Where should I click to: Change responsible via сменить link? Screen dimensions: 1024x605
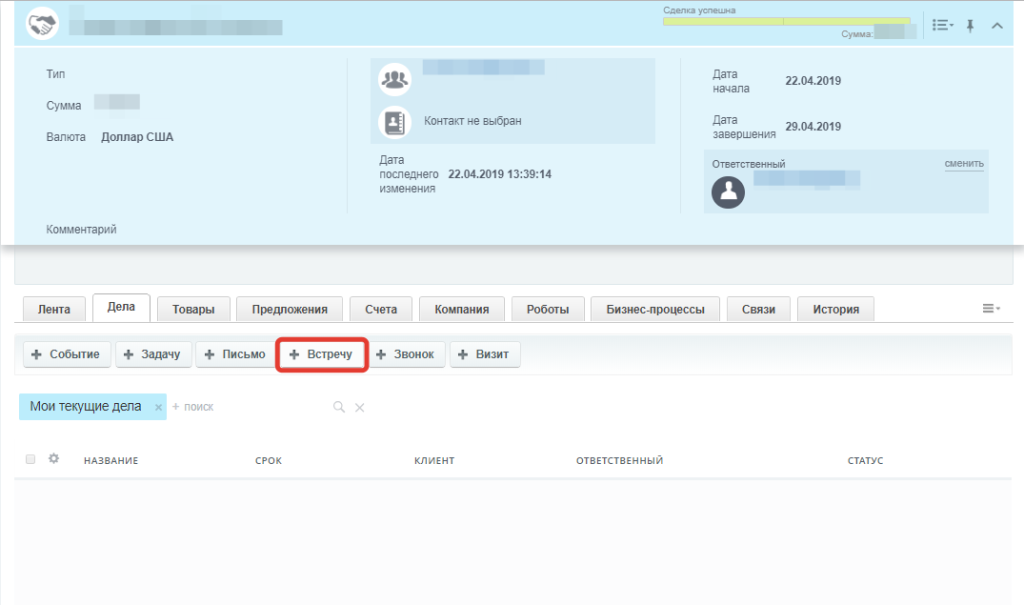pyautogui.click(x=964, y=163)
